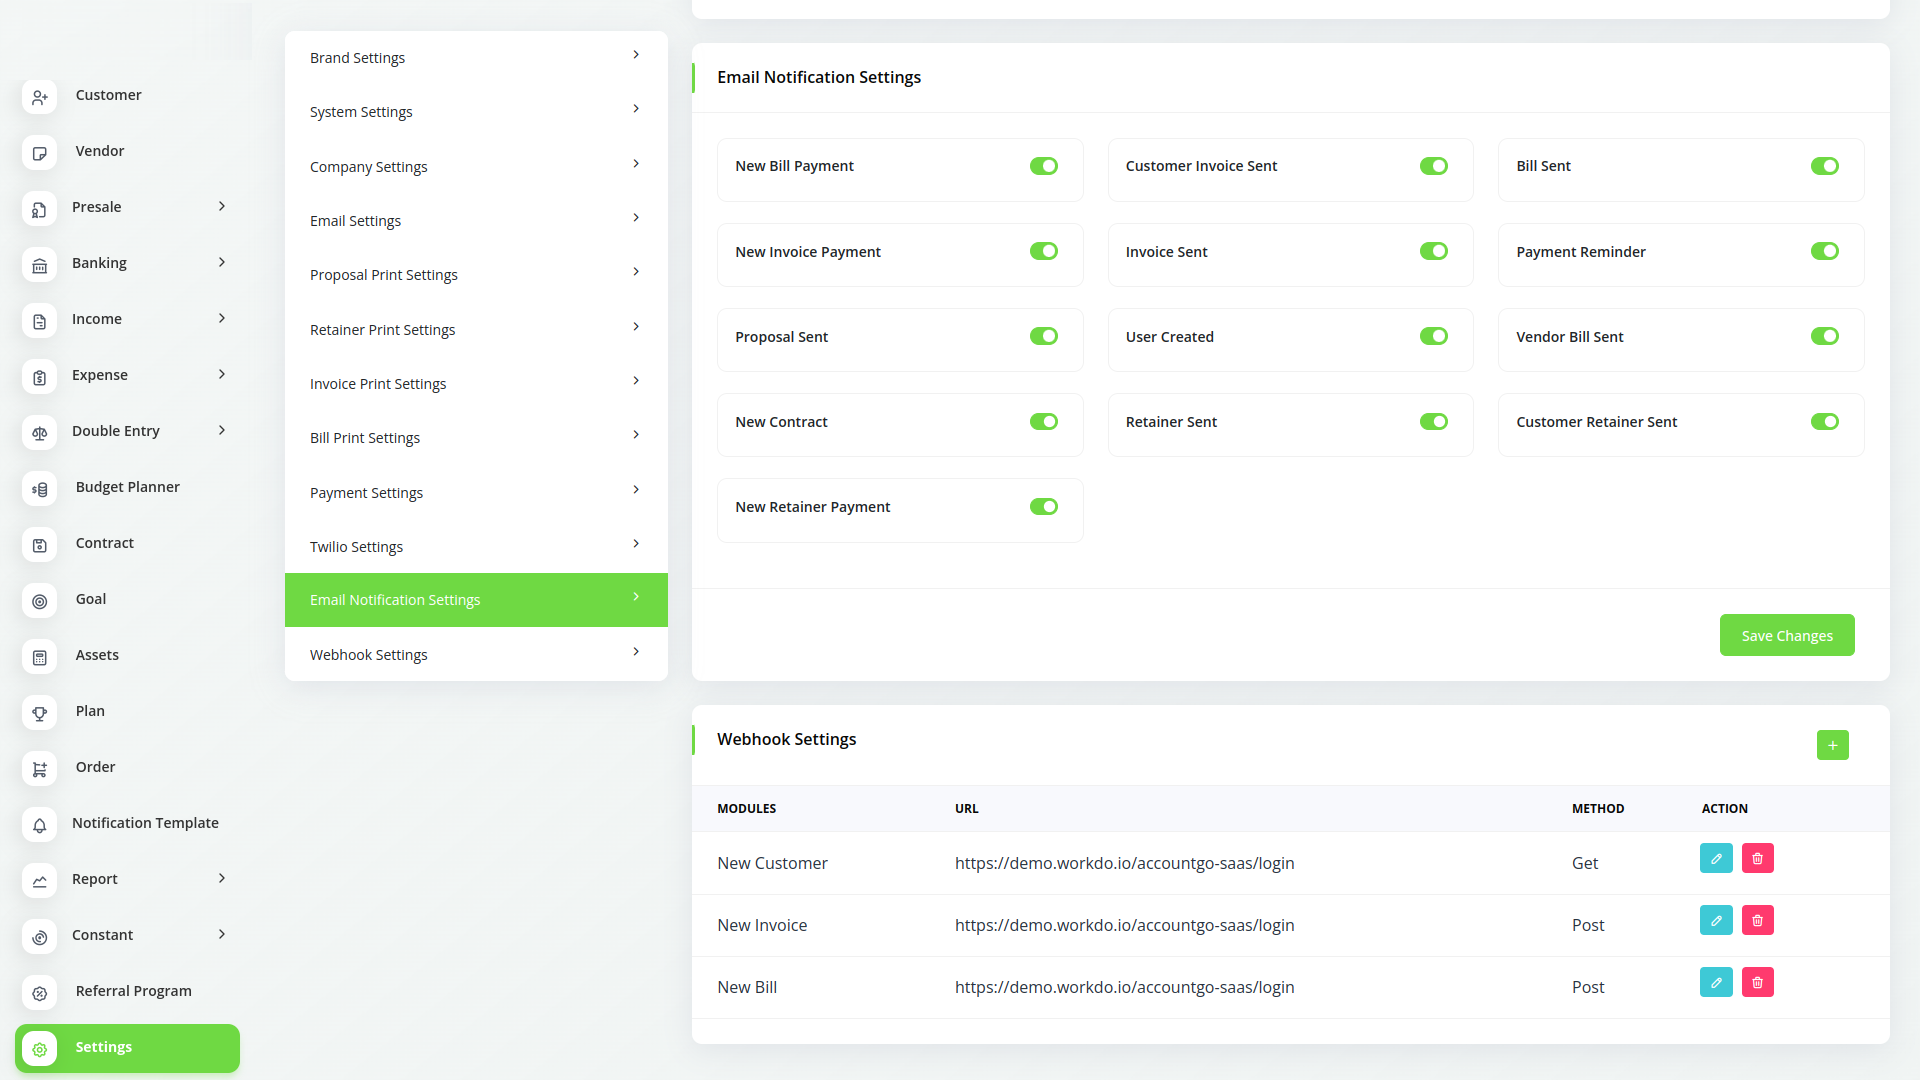Click the edit icon for New Customer webhook
The width and height of the screenshot is (1920, 1080).
[1716, 859]
